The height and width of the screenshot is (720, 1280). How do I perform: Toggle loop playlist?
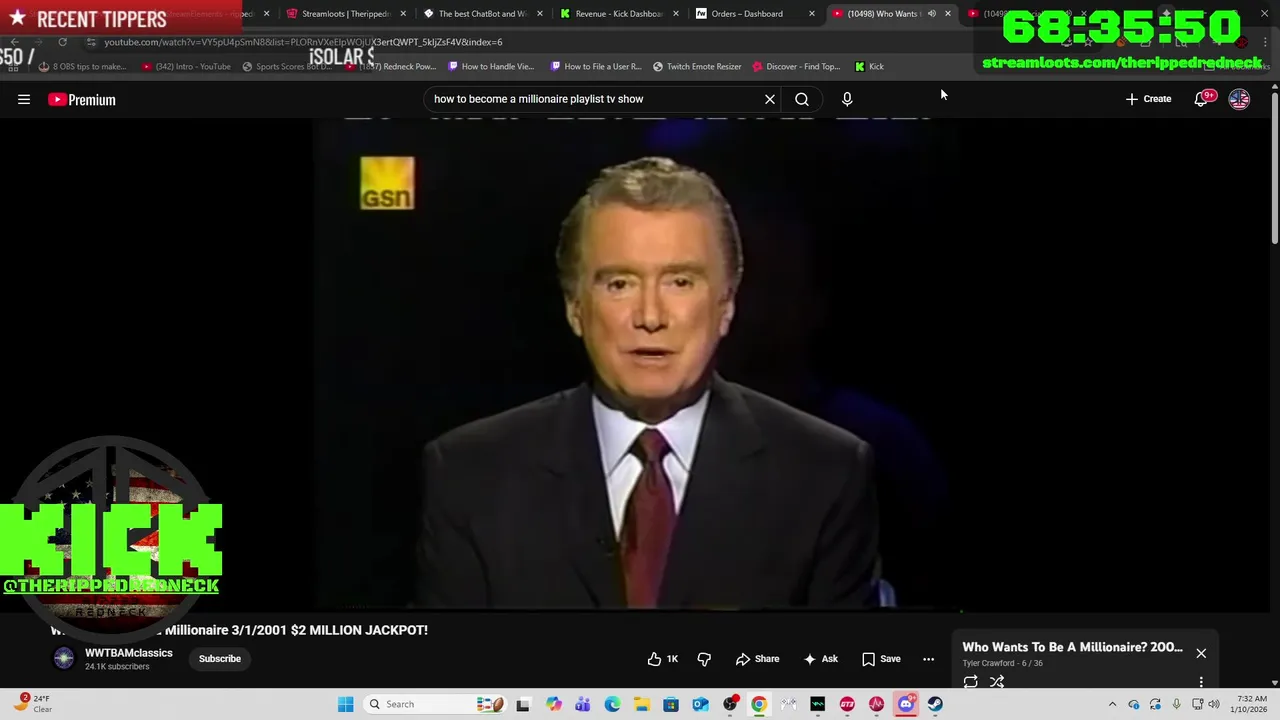click(971, 682)
